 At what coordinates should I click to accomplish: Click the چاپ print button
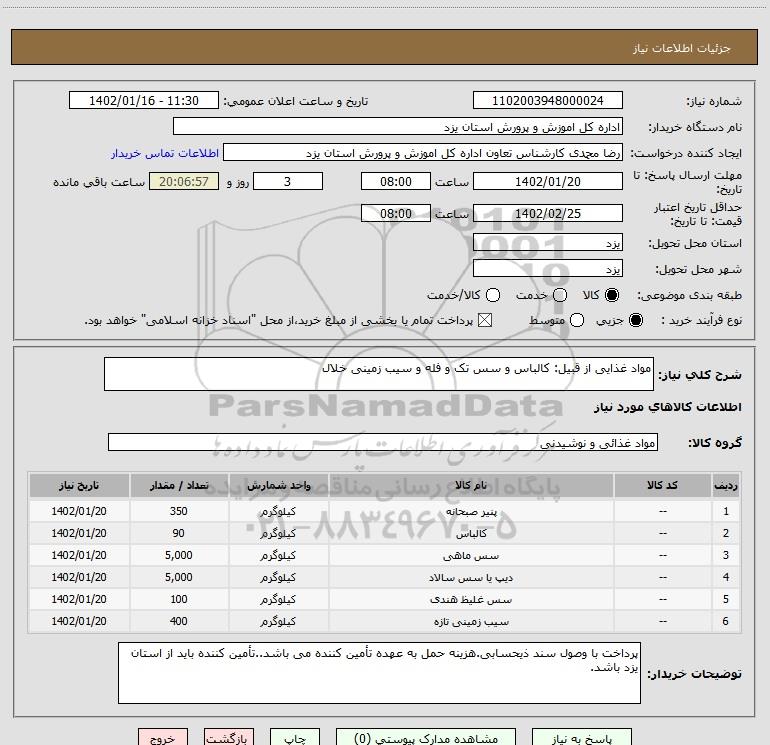pyautogui.click(x=295, y=737)
